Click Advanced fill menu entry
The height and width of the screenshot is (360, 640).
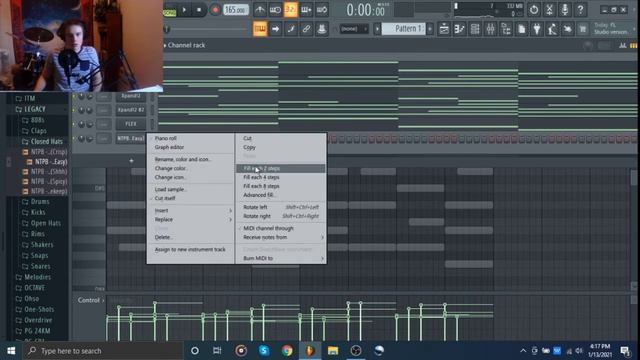[x=259, y=195]
